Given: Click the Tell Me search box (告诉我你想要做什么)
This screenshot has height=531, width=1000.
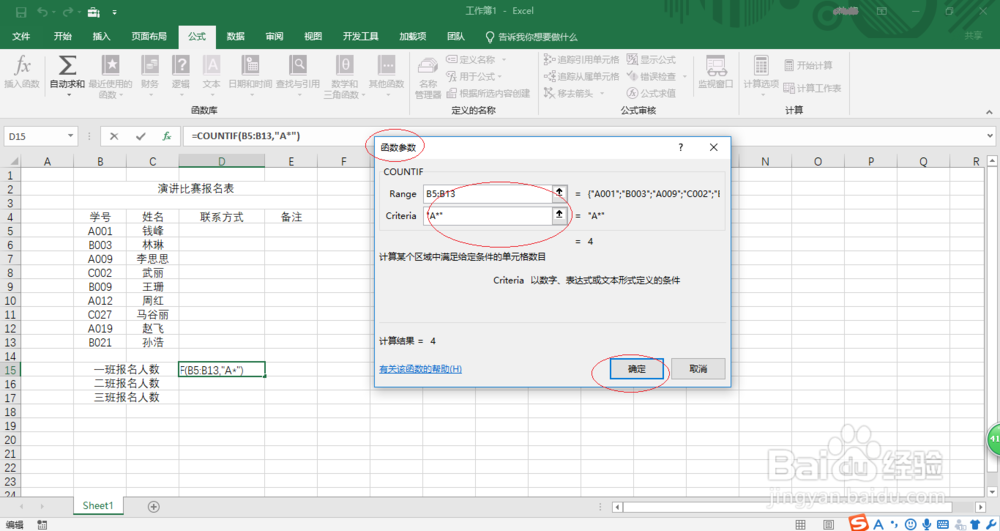Looking at the screenshot, I should (x=531, y=37).
